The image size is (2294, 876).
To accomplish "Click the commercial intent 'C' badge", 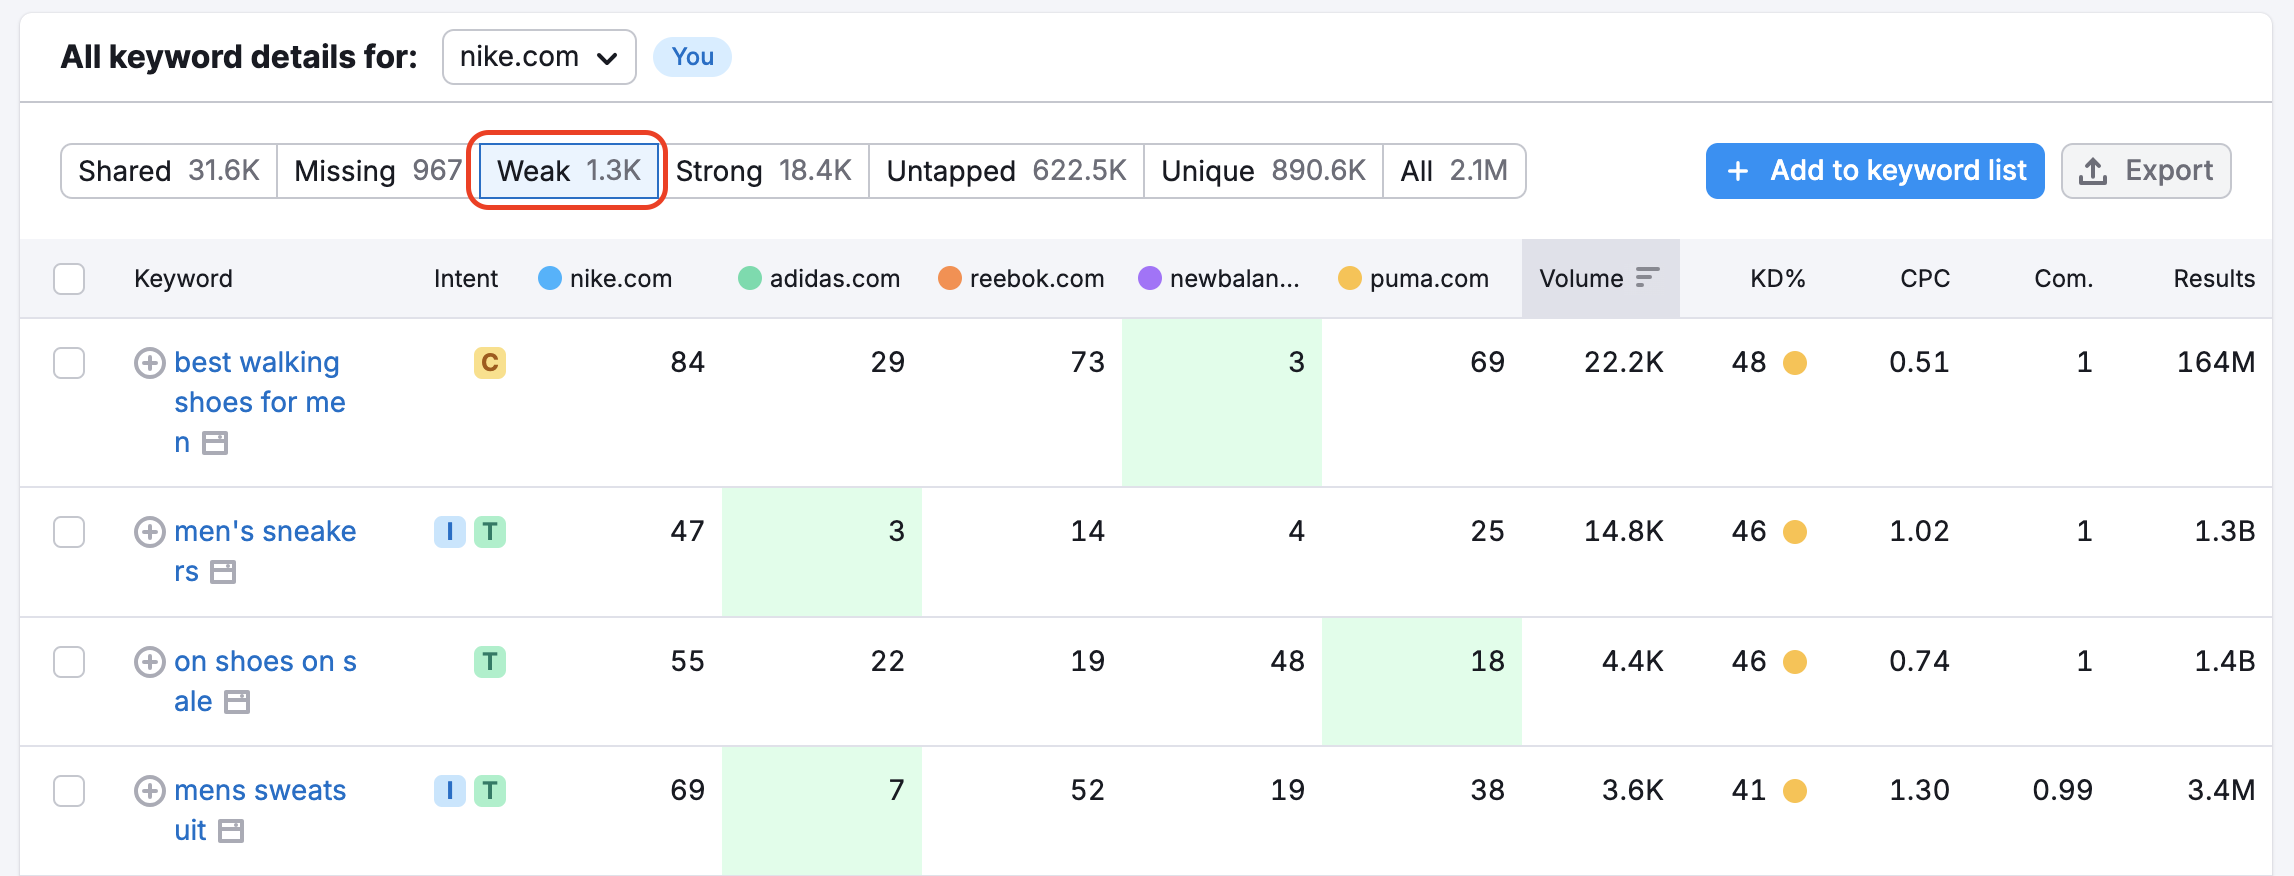I will pyautogui.click(x=489, y=363).
